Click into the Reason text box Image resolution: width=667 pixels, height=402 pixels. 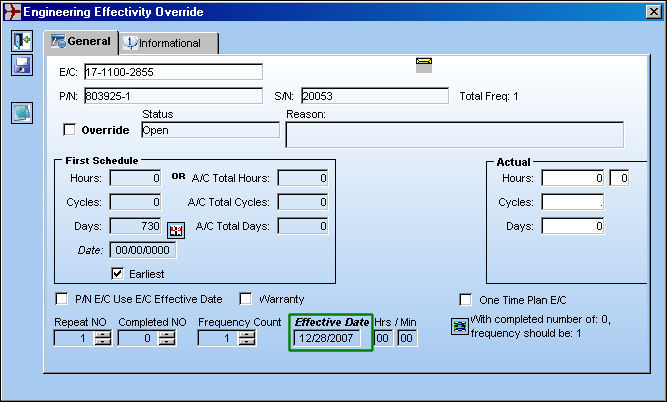coord(455,134)
